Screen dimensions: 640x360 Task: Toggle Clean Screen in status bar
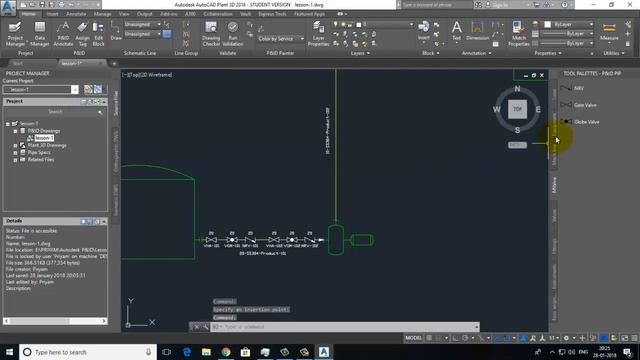point(624,338)
